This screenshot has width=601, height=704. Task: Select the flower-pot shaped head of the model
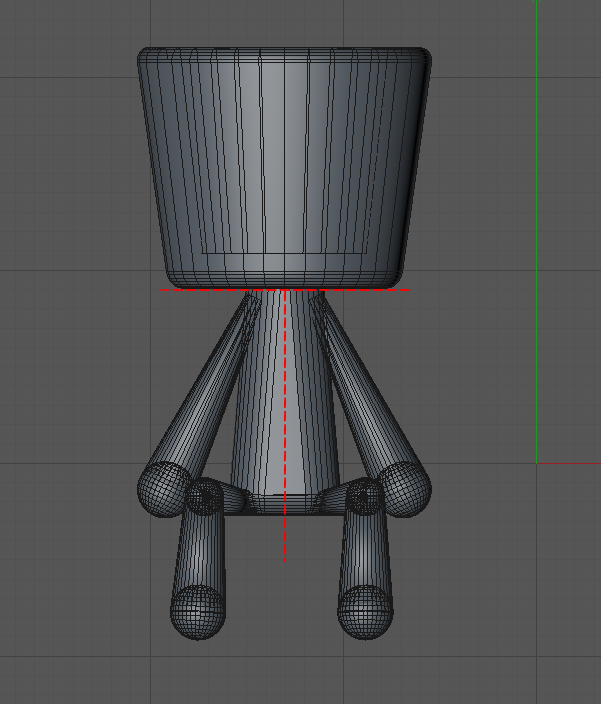coord(284,167)
